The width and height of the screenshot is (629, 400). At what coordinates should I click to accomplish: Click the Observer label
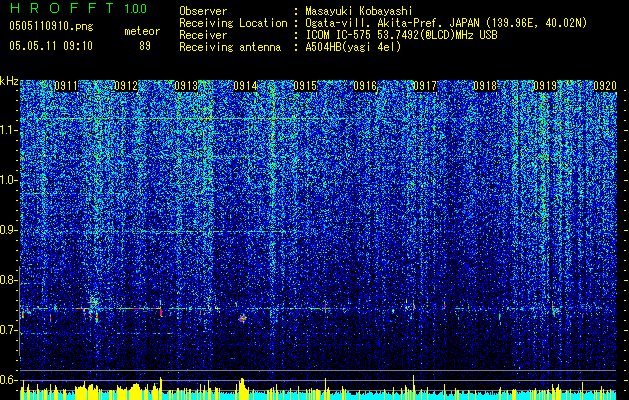tap(203, 11)
